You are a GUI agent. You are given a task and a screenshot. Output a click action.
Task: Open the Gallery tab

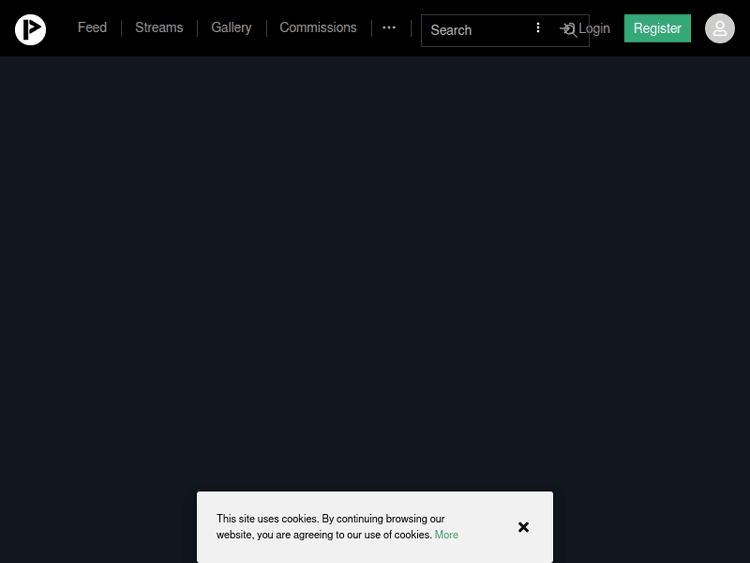coord(231,28)
